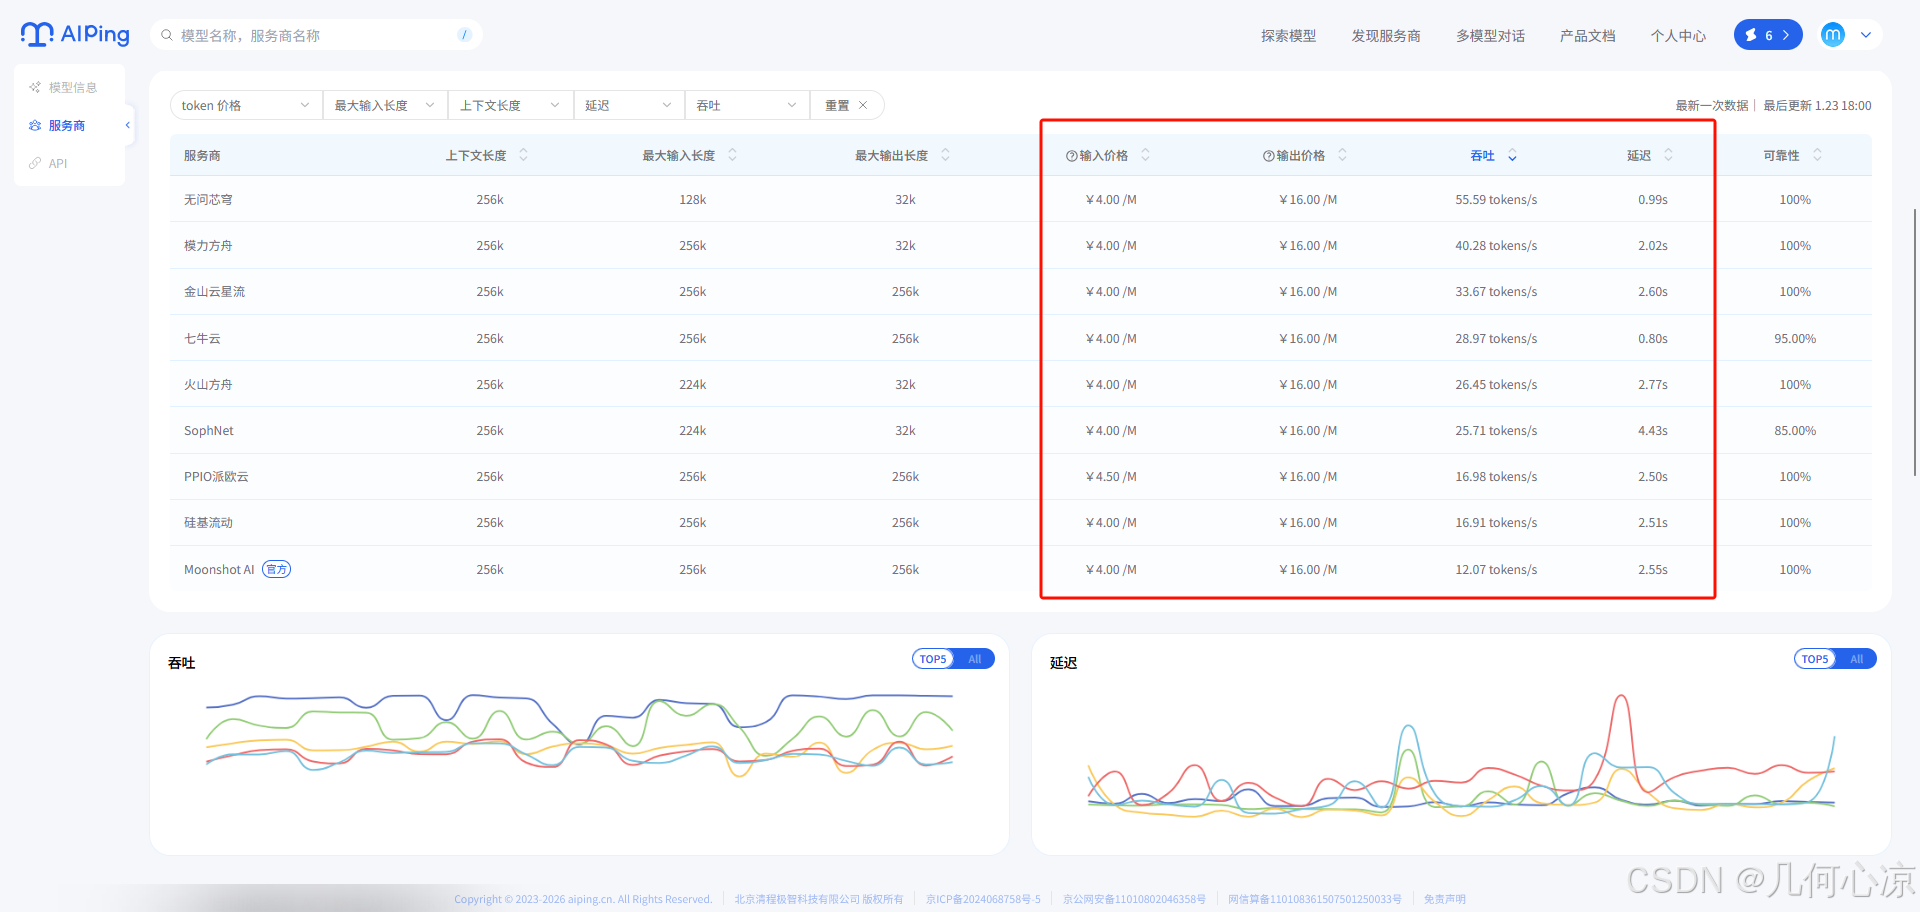Sort by 输入价格 column arrows

[x=1145, y=155]
